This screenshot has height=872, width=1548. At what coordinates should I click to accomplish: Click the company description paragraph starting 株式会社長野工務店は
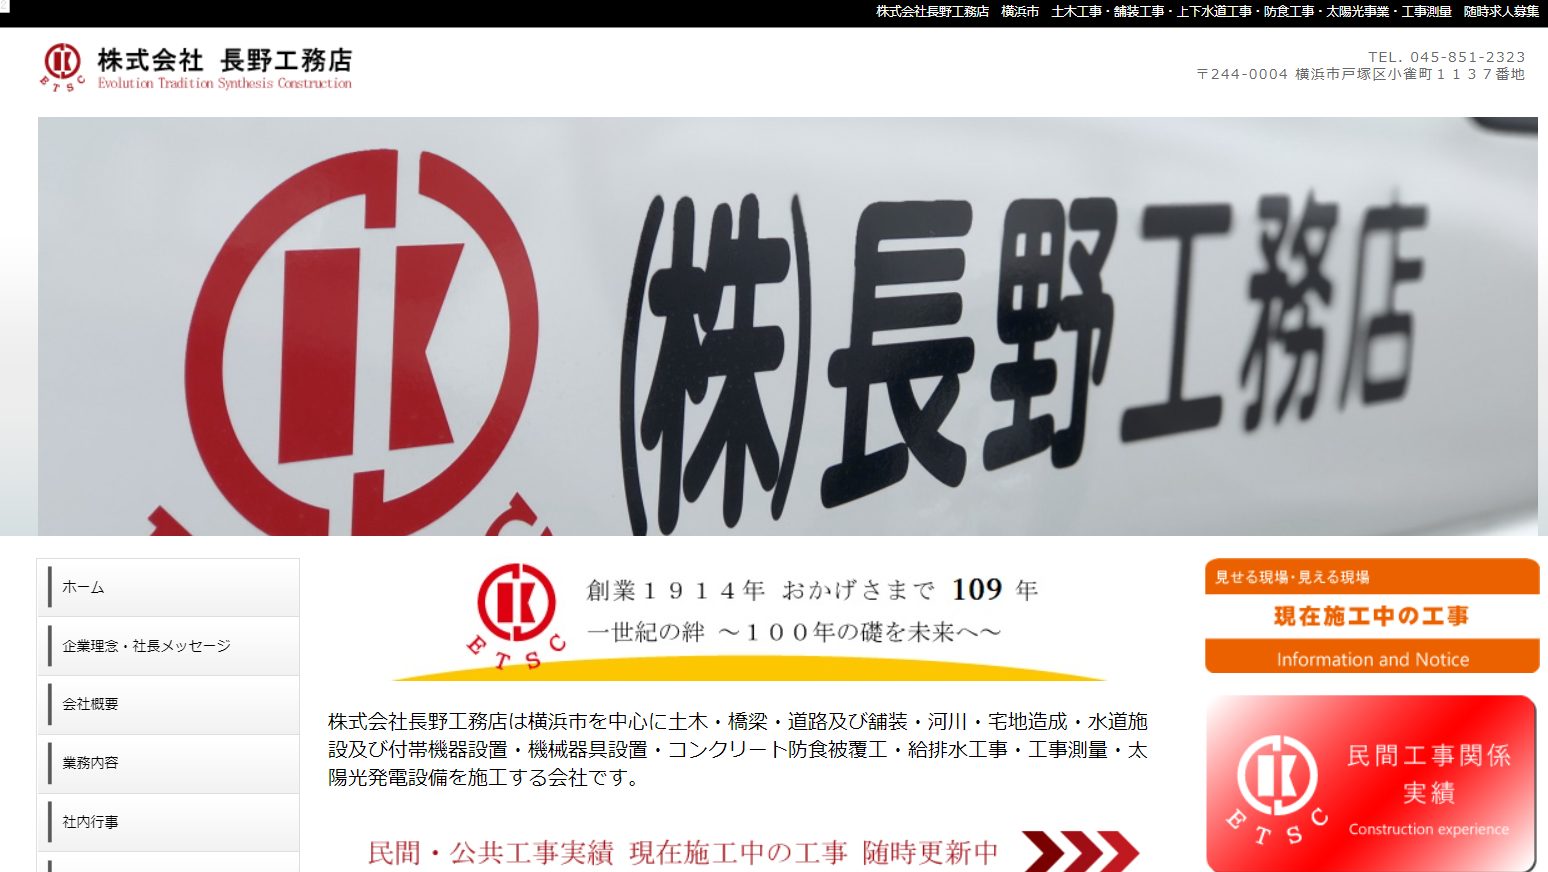[738, 749]
